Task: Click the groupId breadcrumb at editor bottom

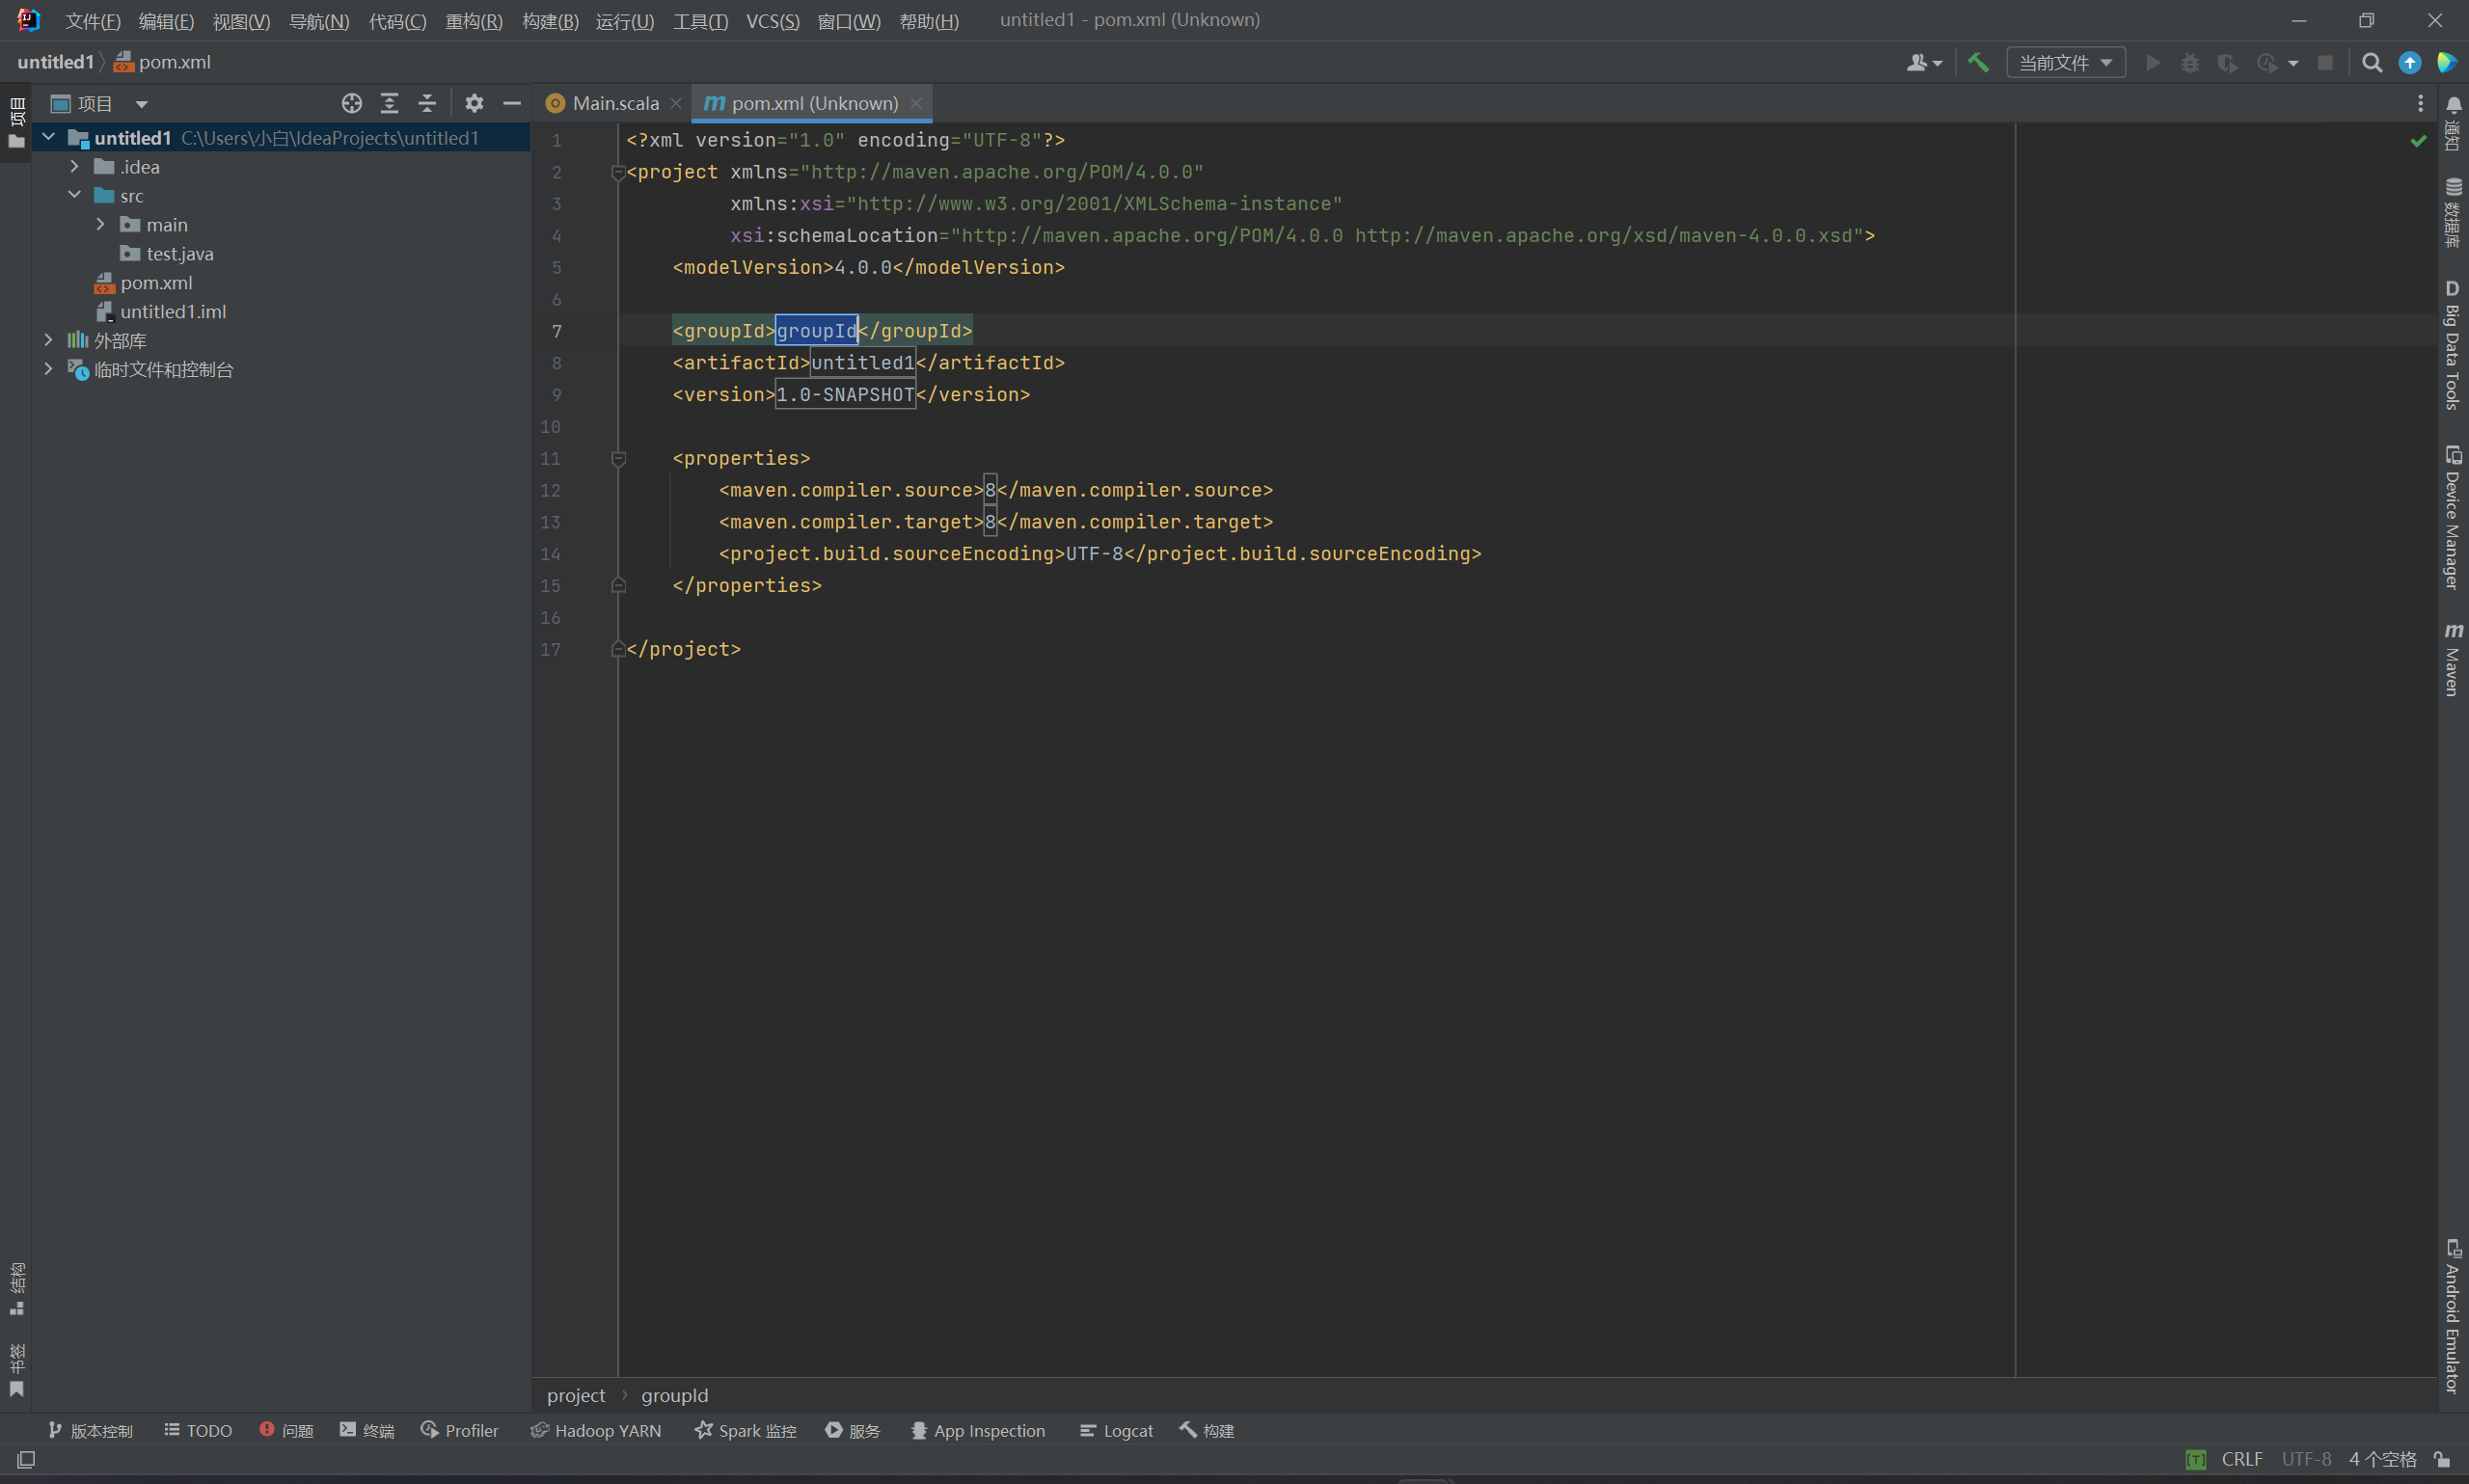Action: pos(674,1395)
